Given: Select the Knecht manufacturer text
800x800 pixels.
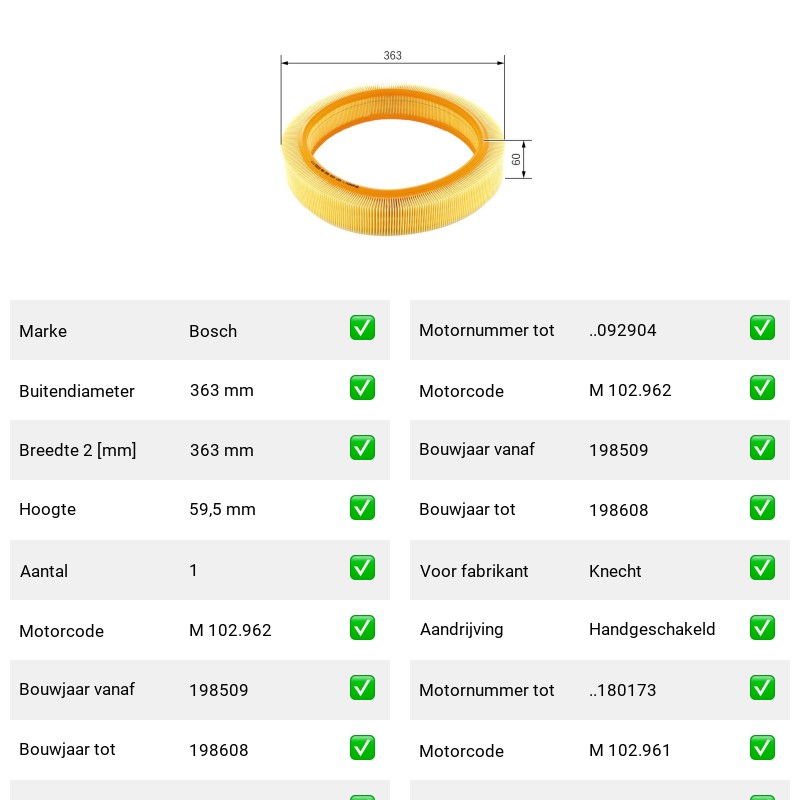Looking at the screenshot, I should click(x=615, y=571).
